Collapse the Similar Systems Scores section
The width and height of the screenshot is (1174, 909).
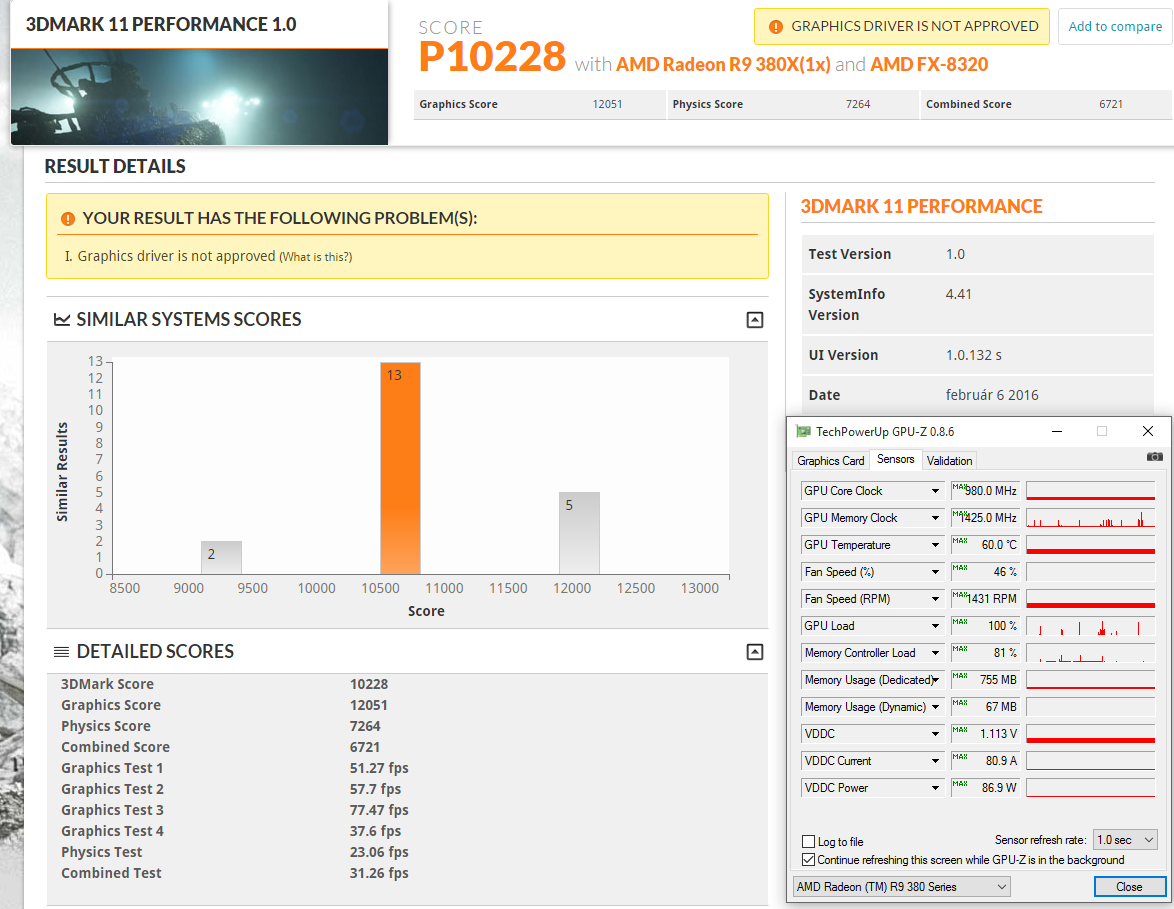coord(755,320)
